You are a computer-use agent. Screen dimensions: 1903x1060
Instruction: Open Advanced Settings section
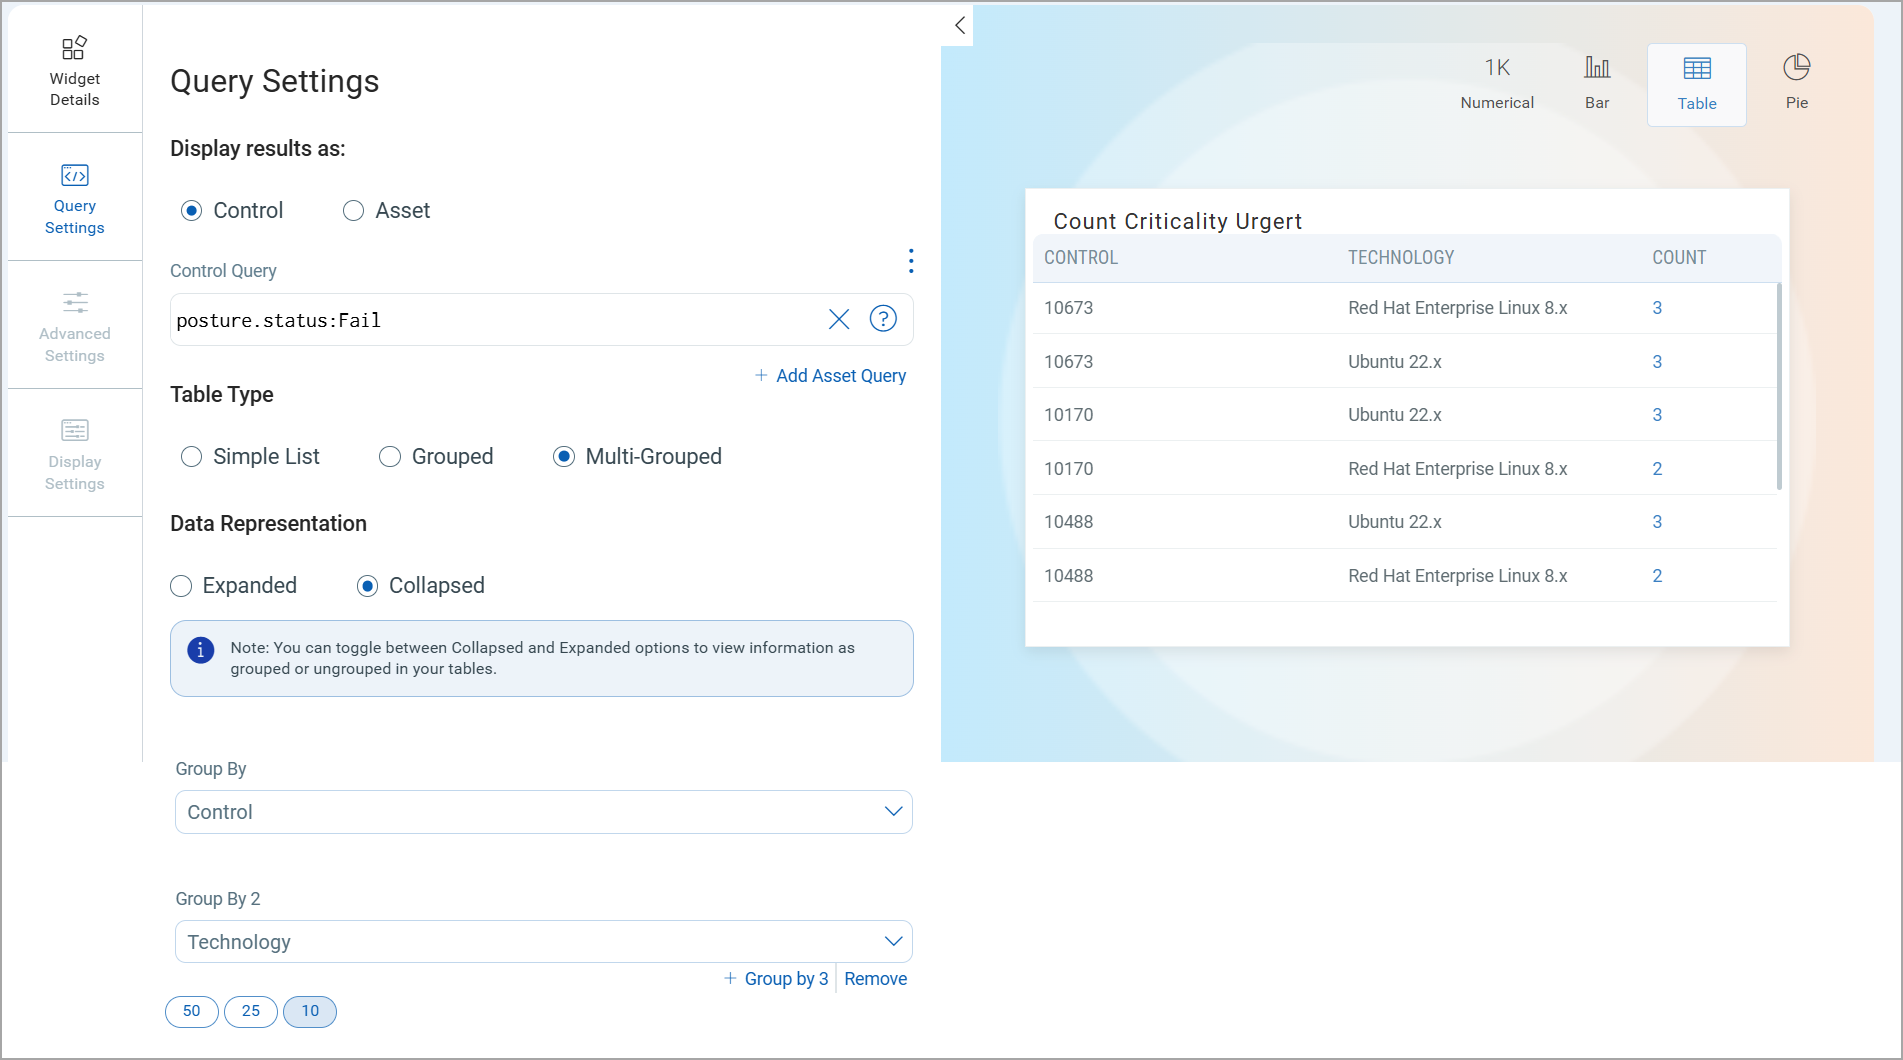point(75,327)
